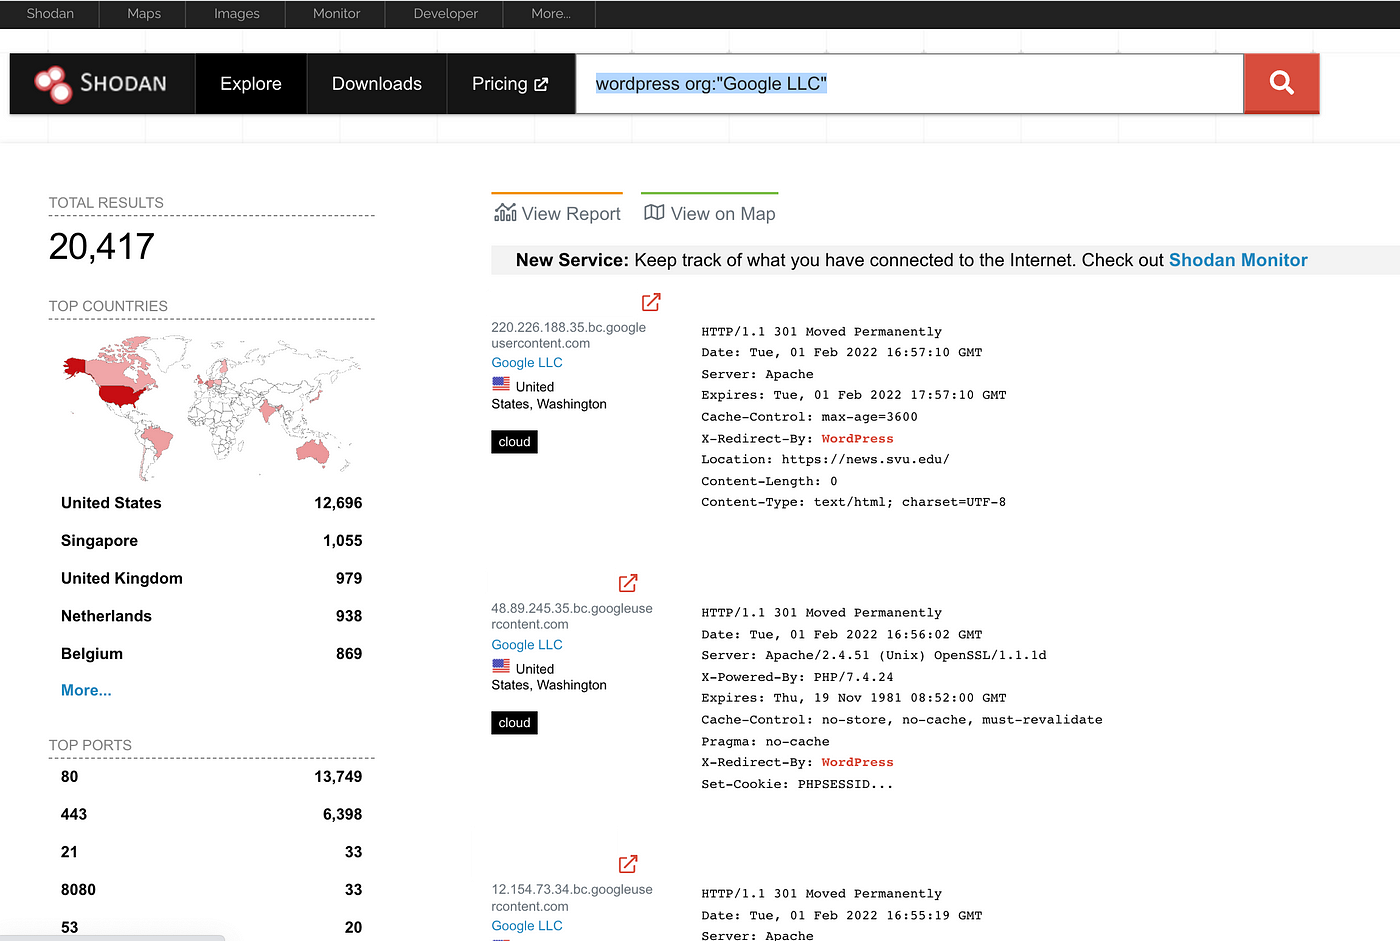
Task: Click the top countries world map
Action: (x=210, y=406)
